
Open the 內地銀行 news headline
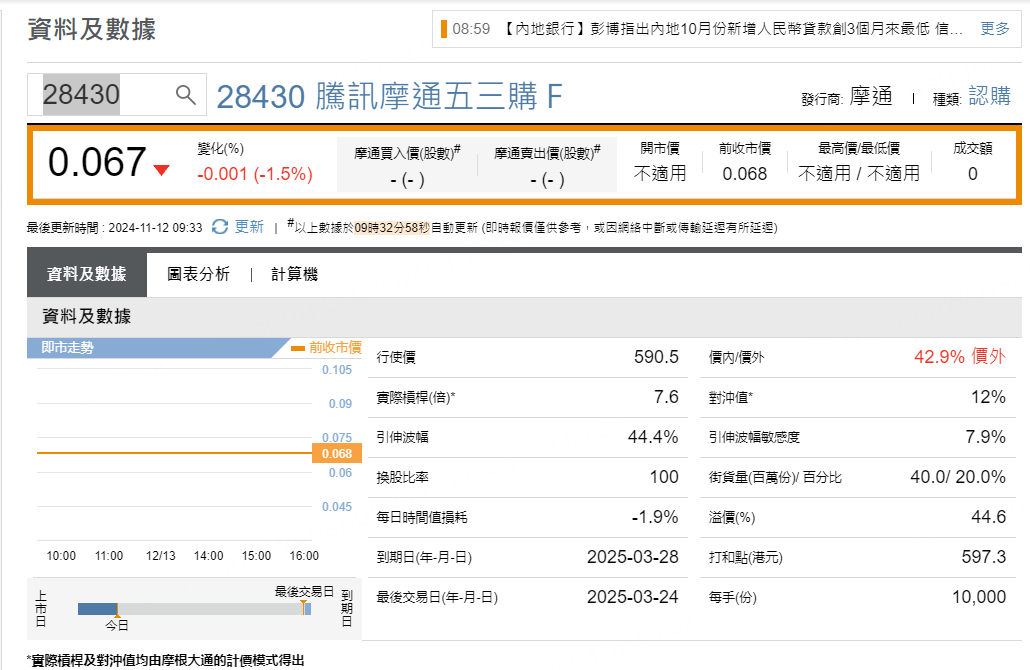click(x=732, y=29)
